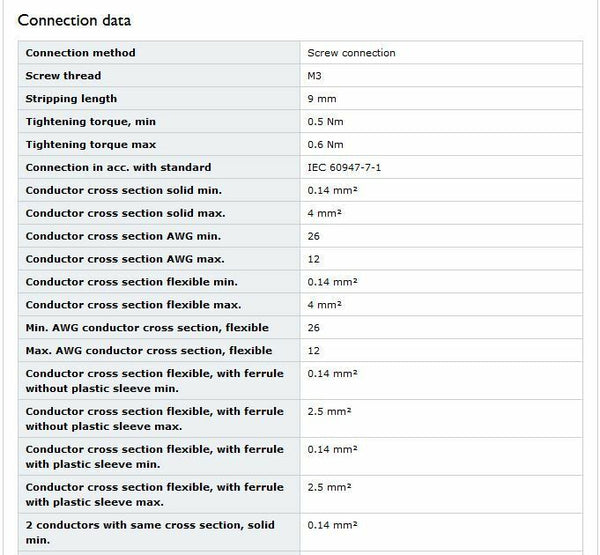This screenshot has height=555, width=600.
Task: Click the "IEC 60947-7-1" standard value
Action: (x=344, y=168)
